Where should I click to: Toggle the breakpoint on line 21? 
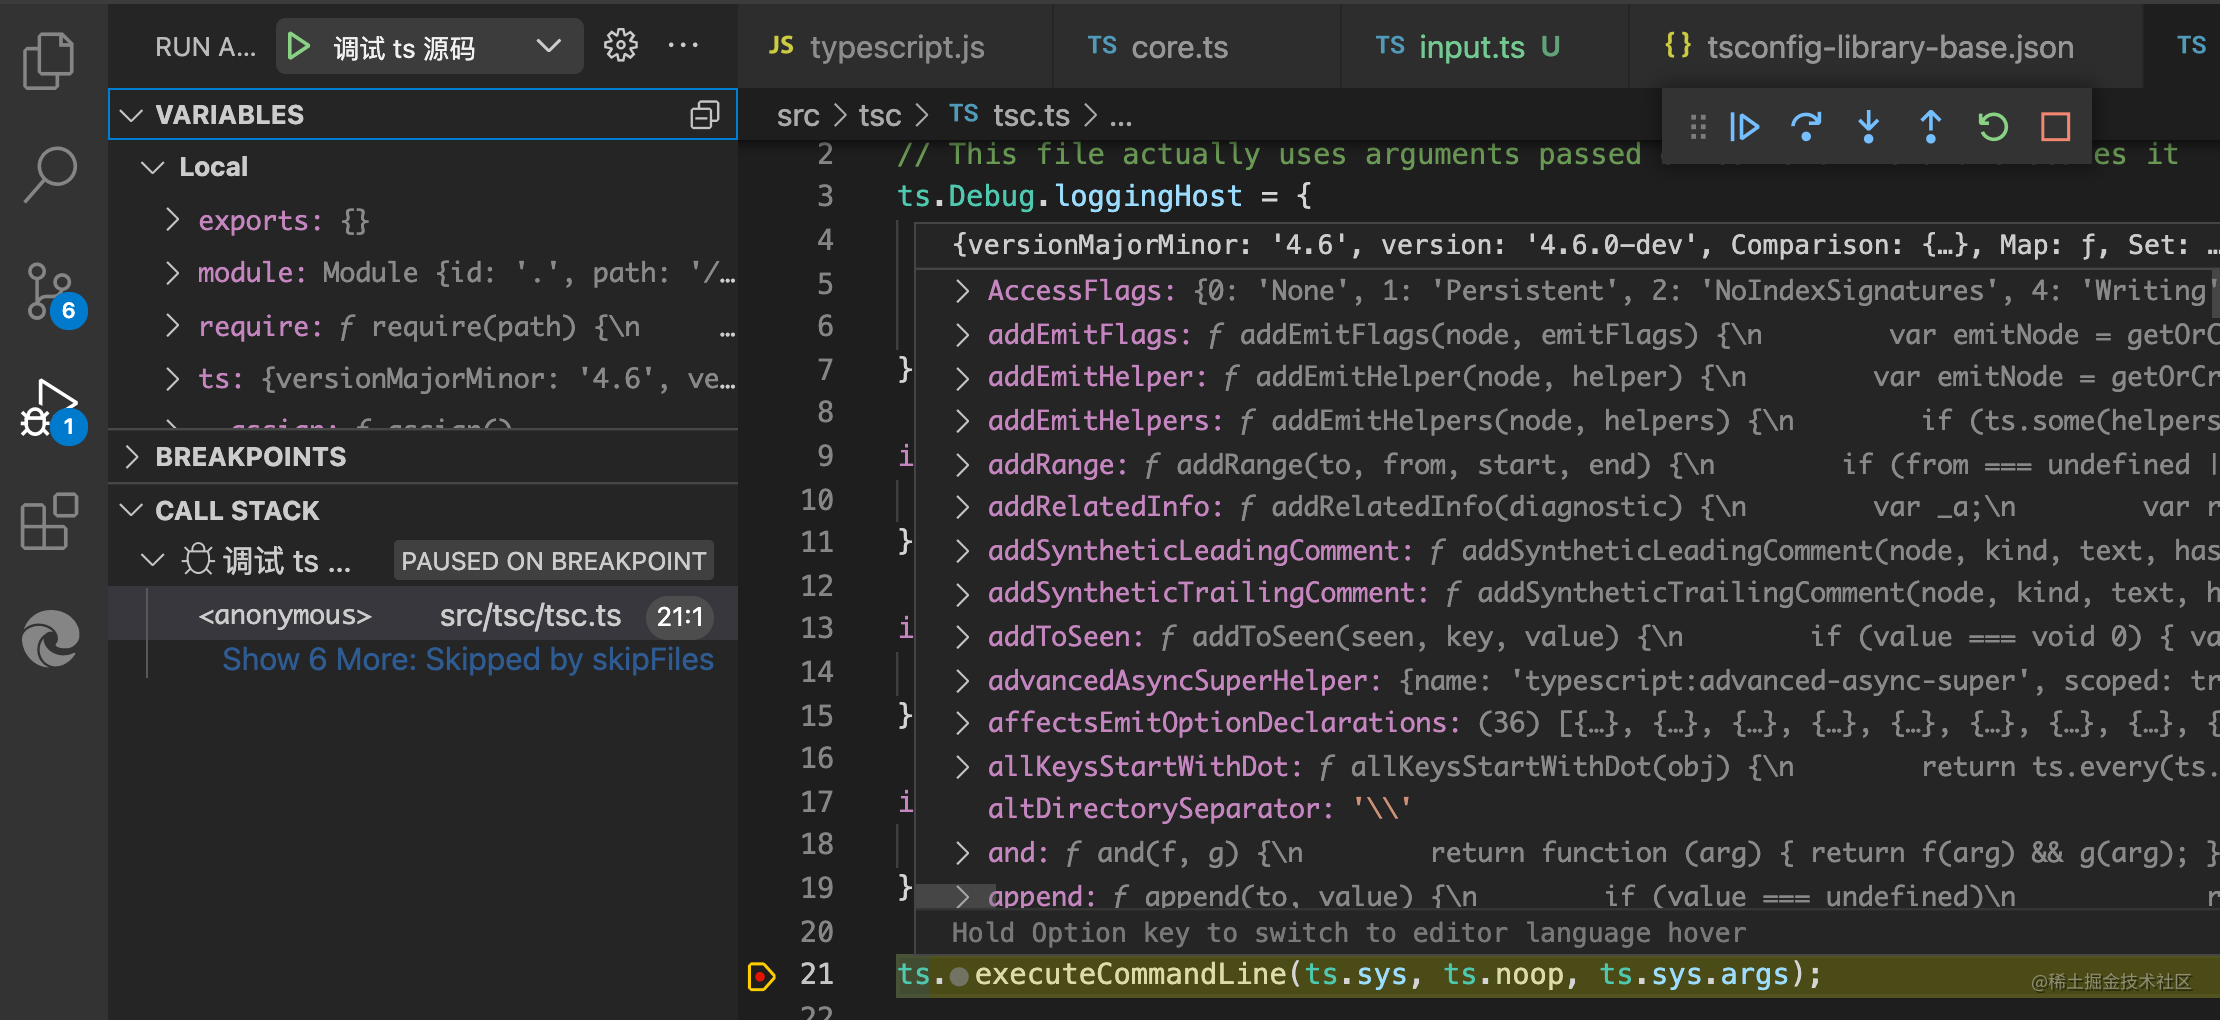761,975
